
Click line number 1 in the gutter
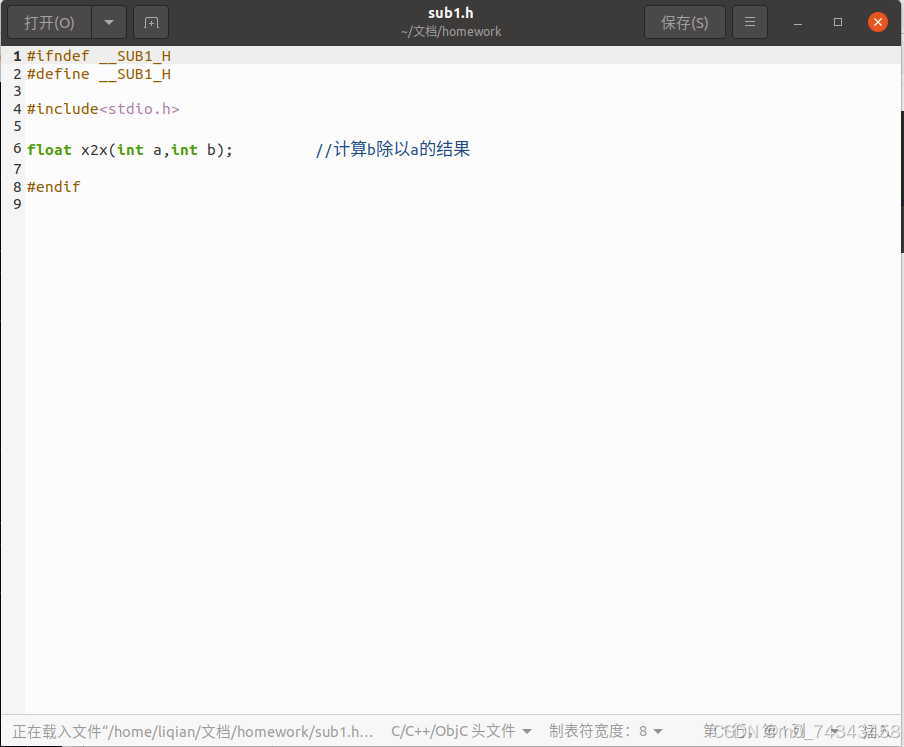[16, 56]
